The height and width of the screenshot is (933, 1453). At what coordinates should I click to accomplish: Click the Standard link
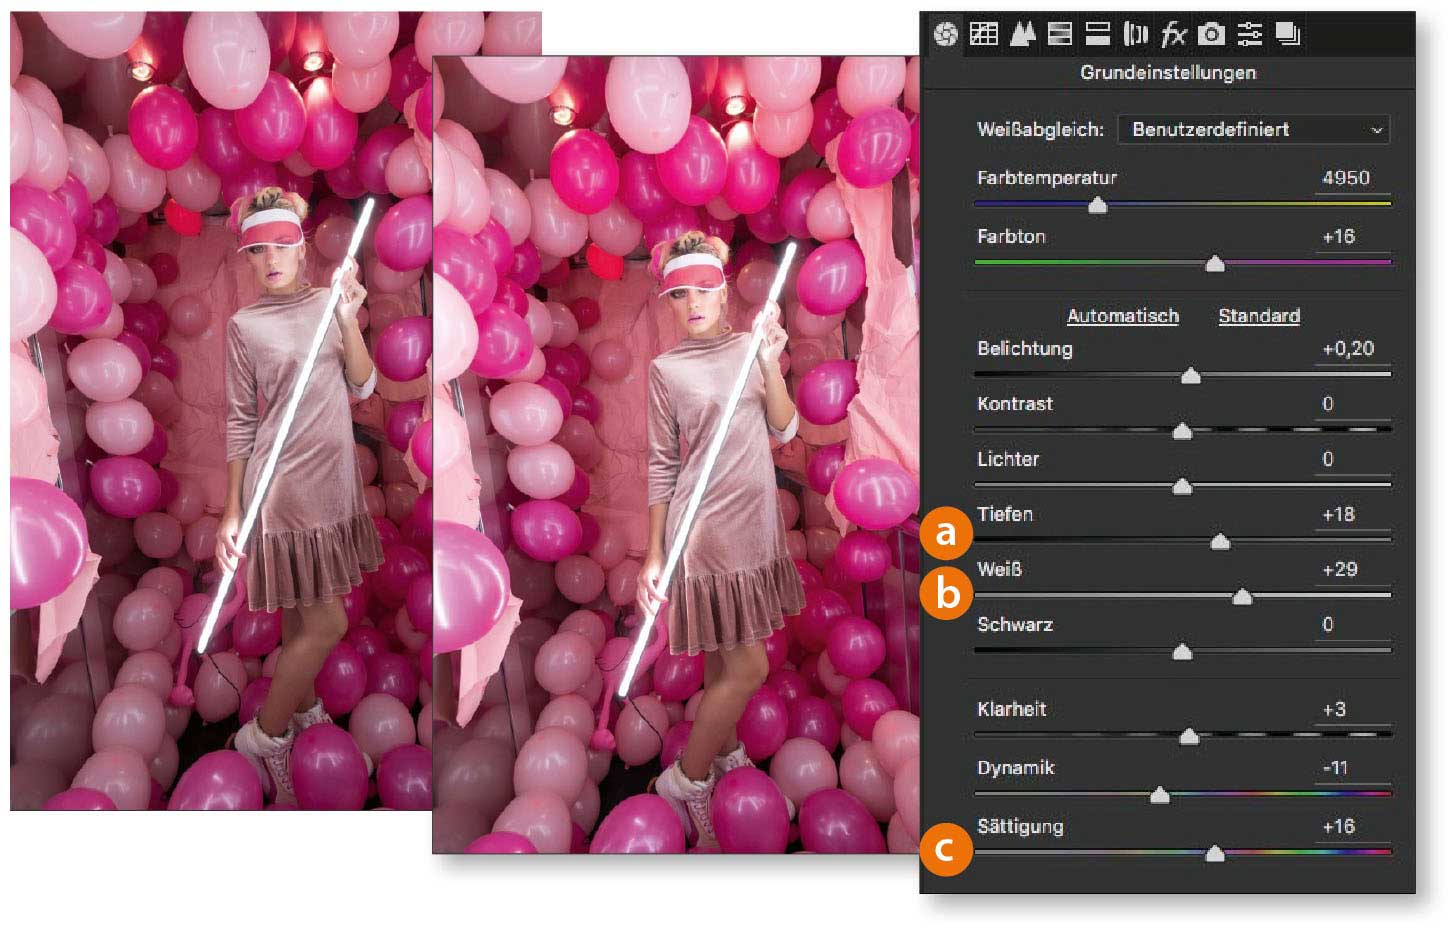click(x=1259, y=316)
